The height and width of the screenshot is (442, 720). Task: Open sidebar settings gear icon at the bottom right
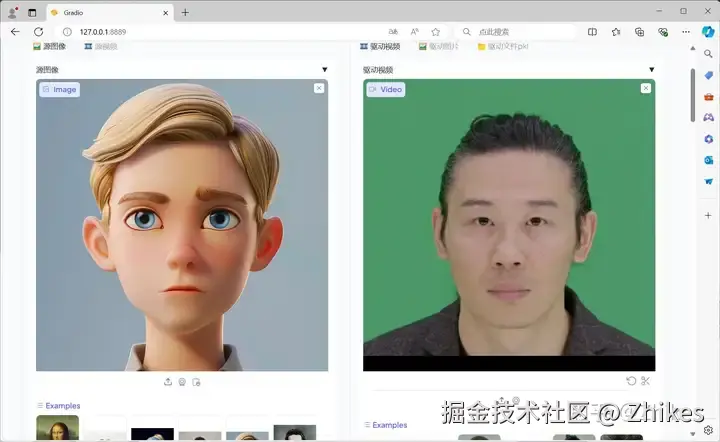[x=708, y=430]
